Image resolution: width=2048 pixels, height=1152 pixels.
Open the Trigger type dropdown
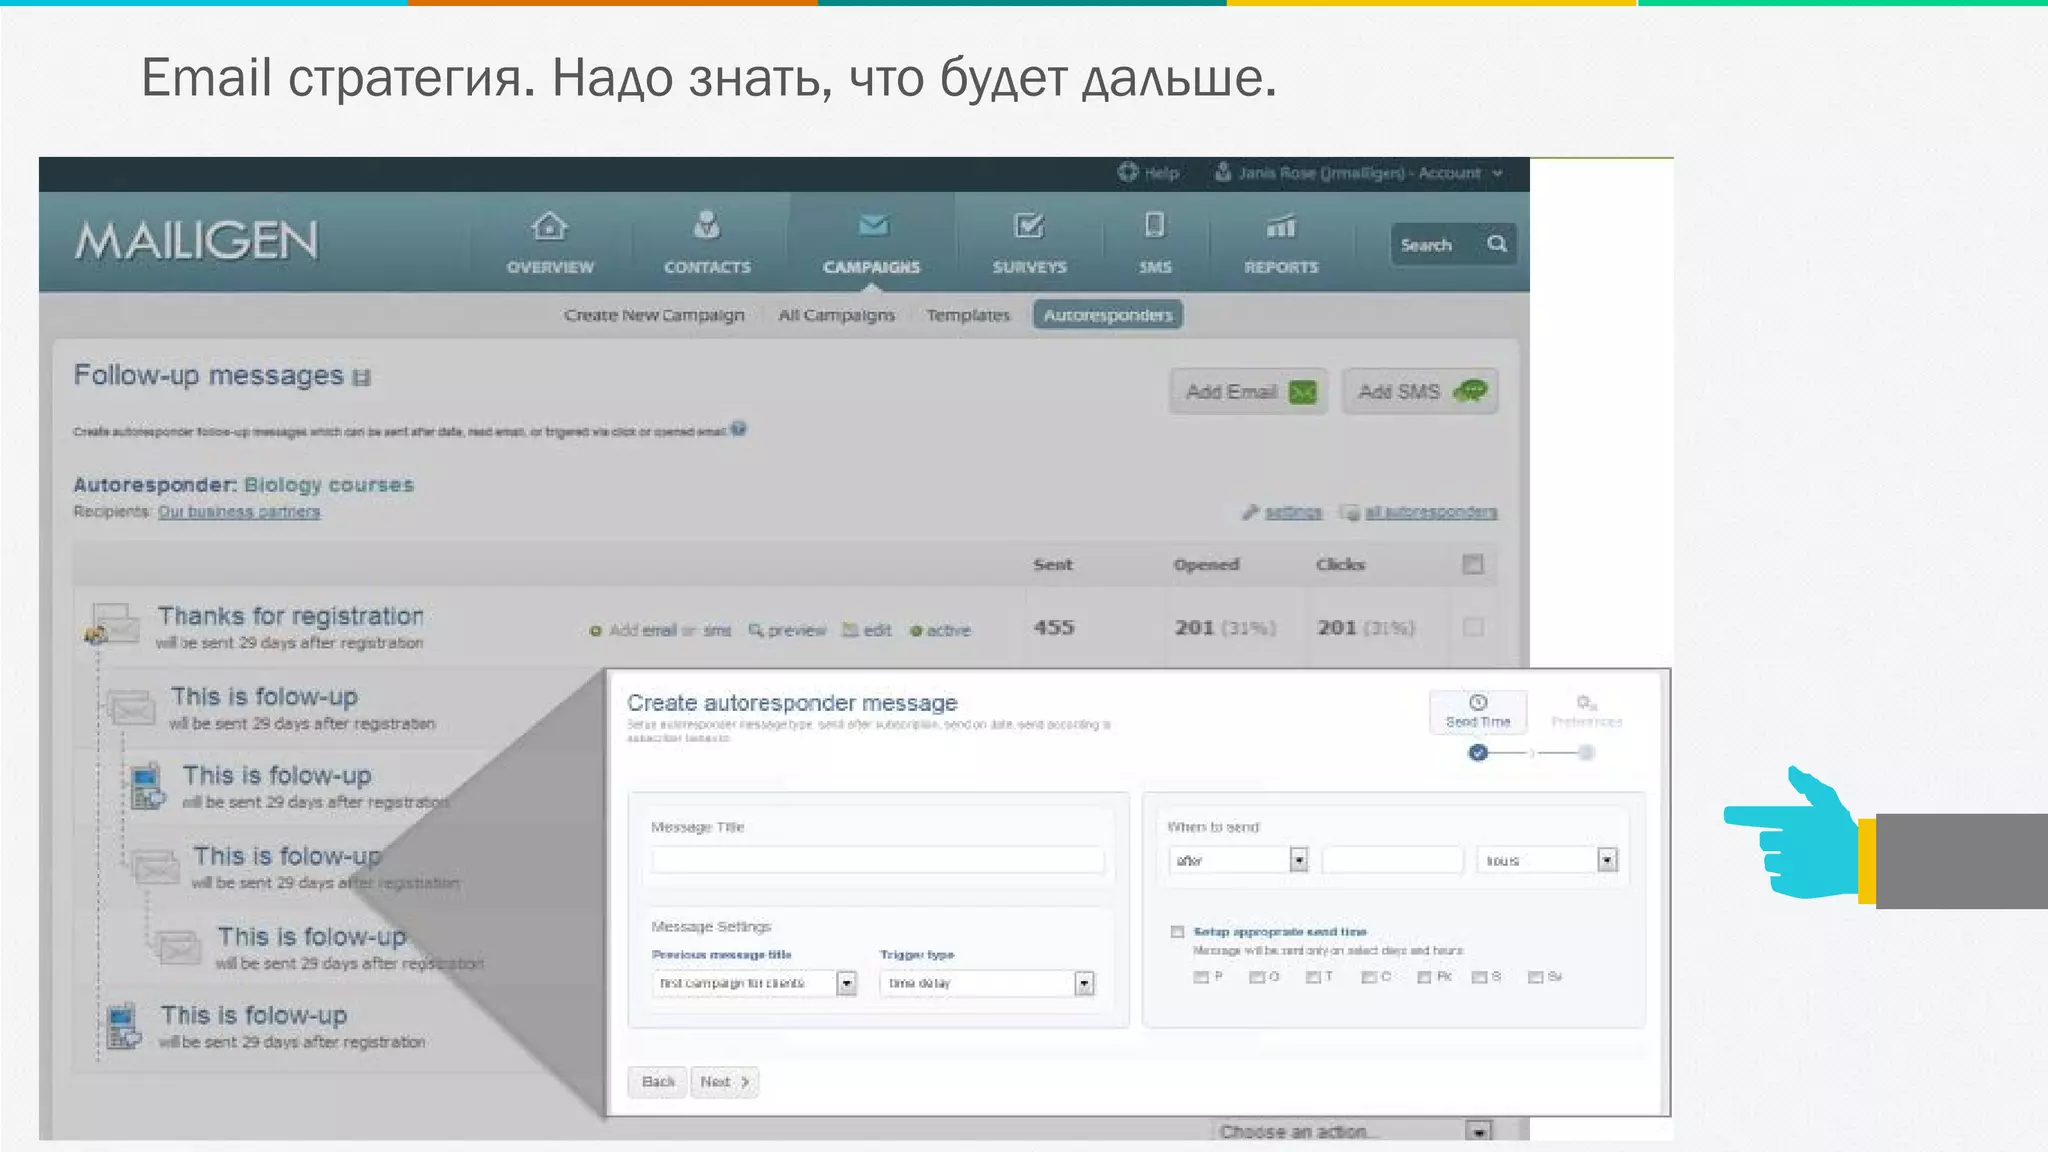coord(987,983)
